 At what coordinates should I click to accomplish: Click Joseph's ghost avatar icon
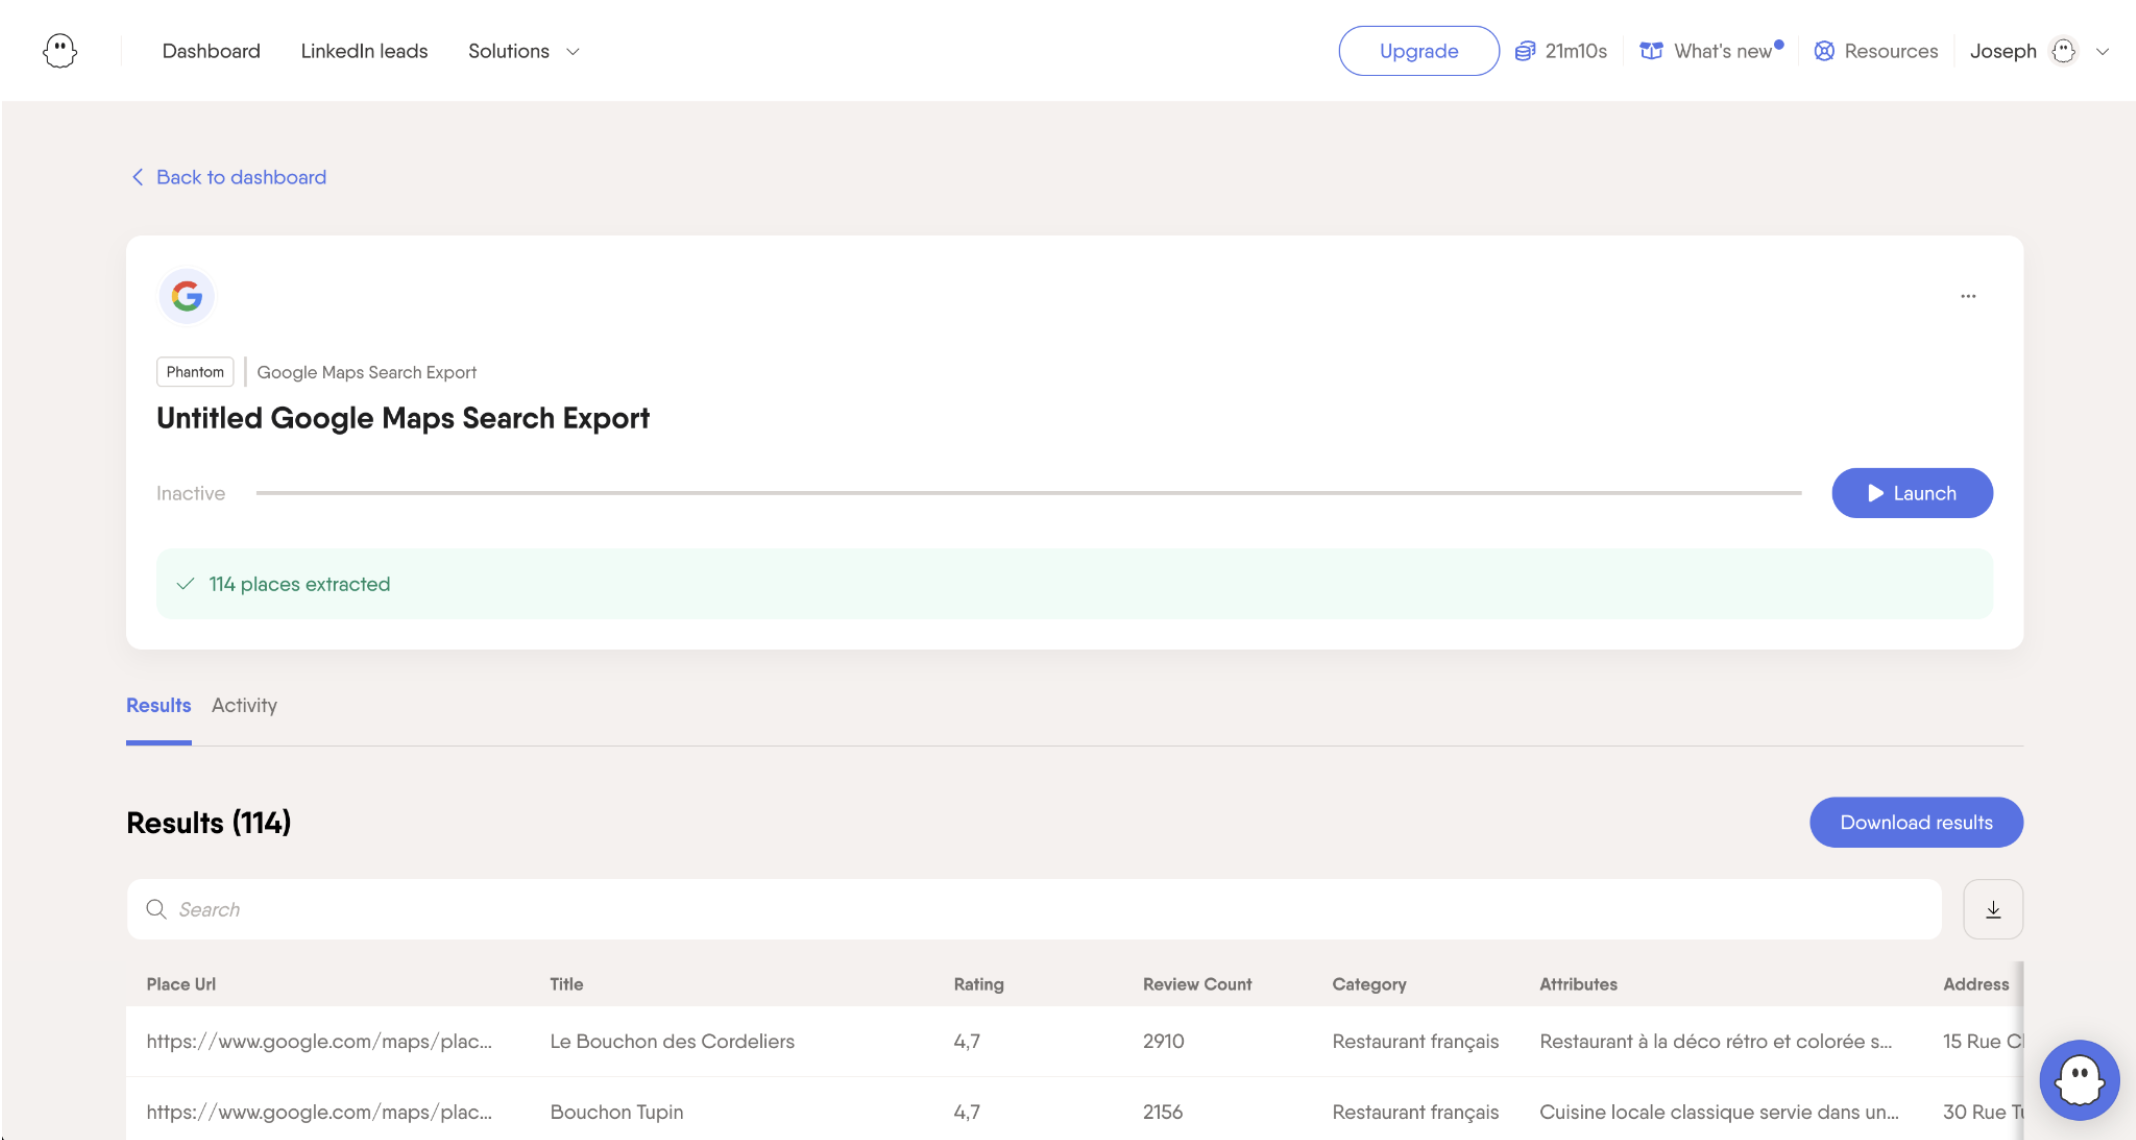coord(2064,51)
